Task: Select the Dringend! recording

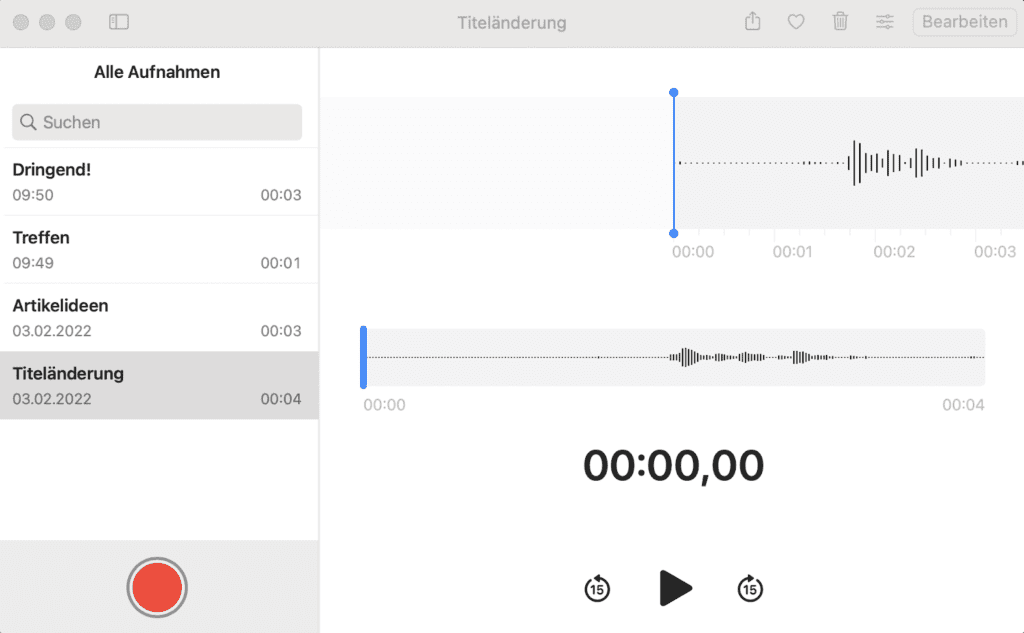Action: coord(156,181)
